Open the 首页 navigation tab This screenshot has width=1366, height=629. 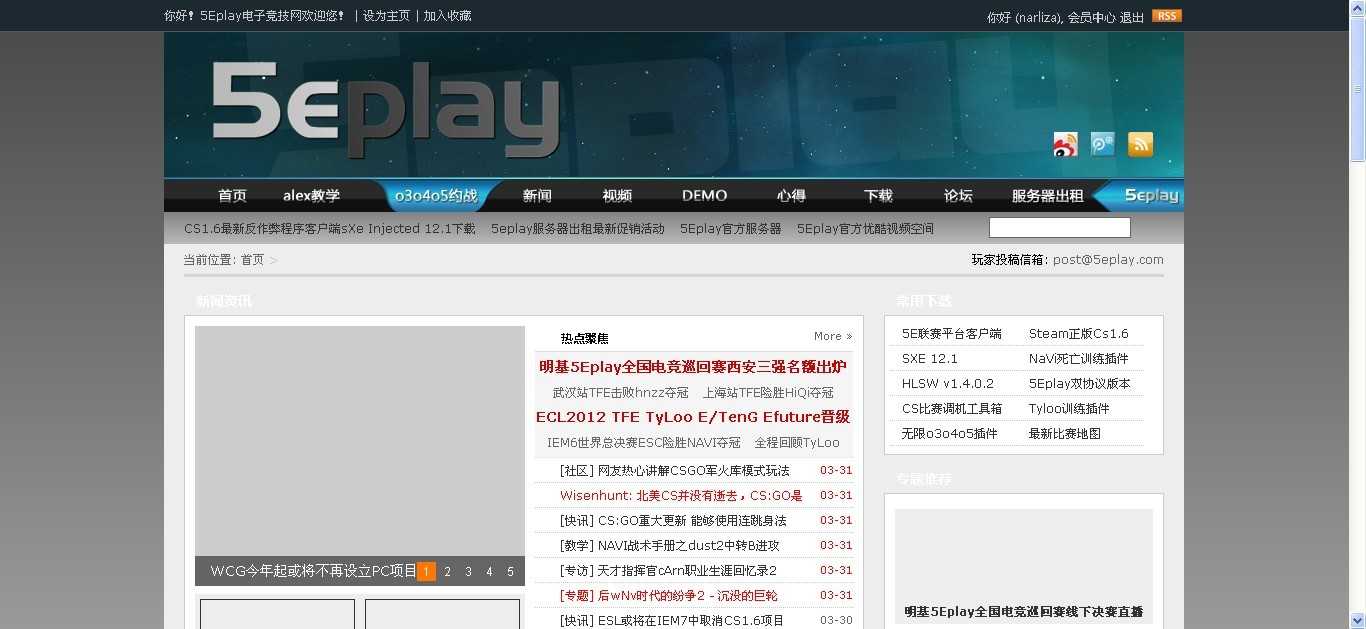tap(232, 196)
